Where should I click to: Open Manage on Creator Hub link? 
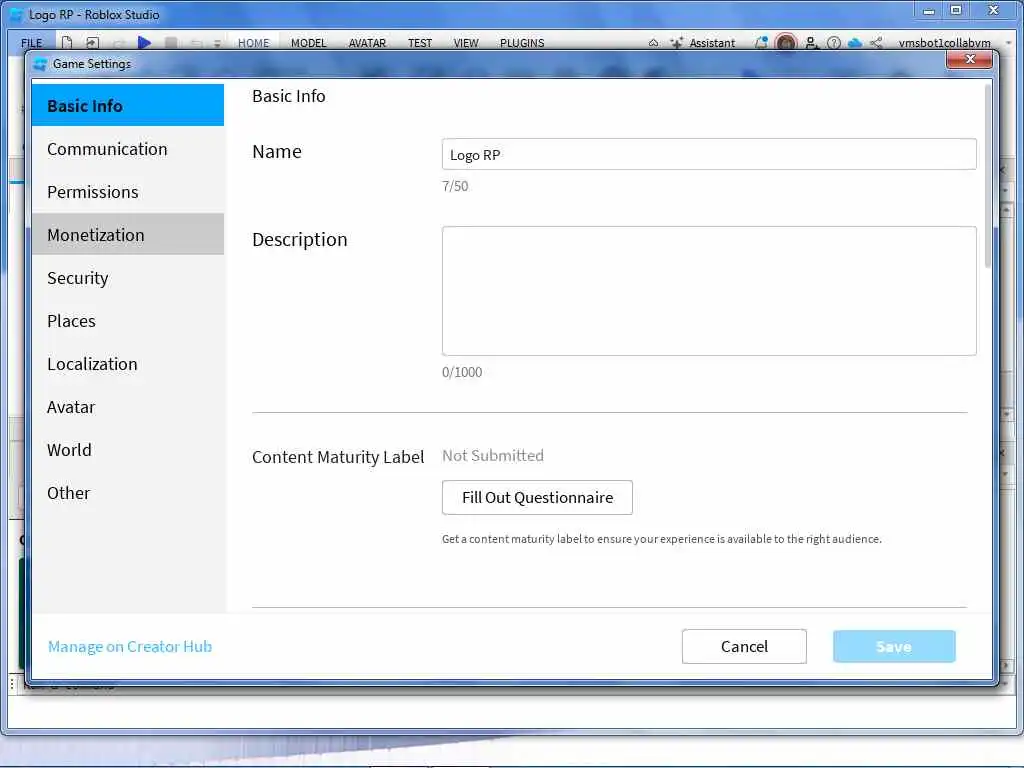(x=130, y=647)
